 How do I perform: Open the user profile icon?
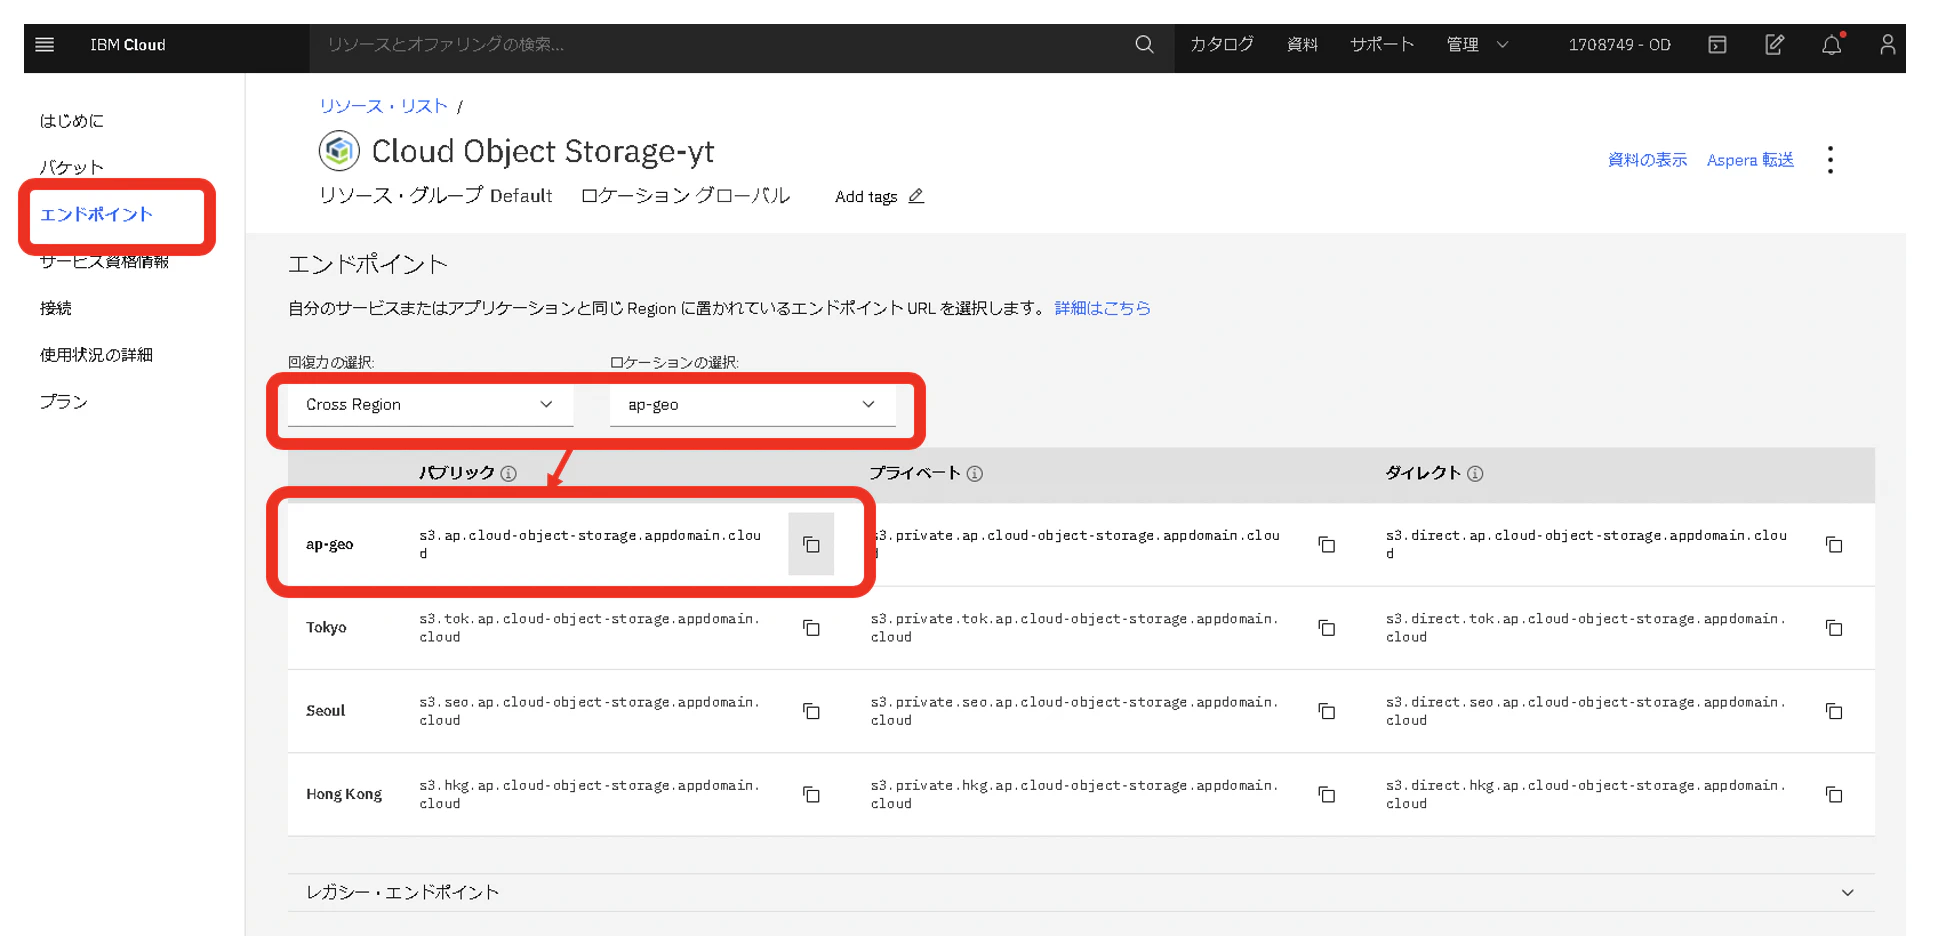pos(1887,45)
